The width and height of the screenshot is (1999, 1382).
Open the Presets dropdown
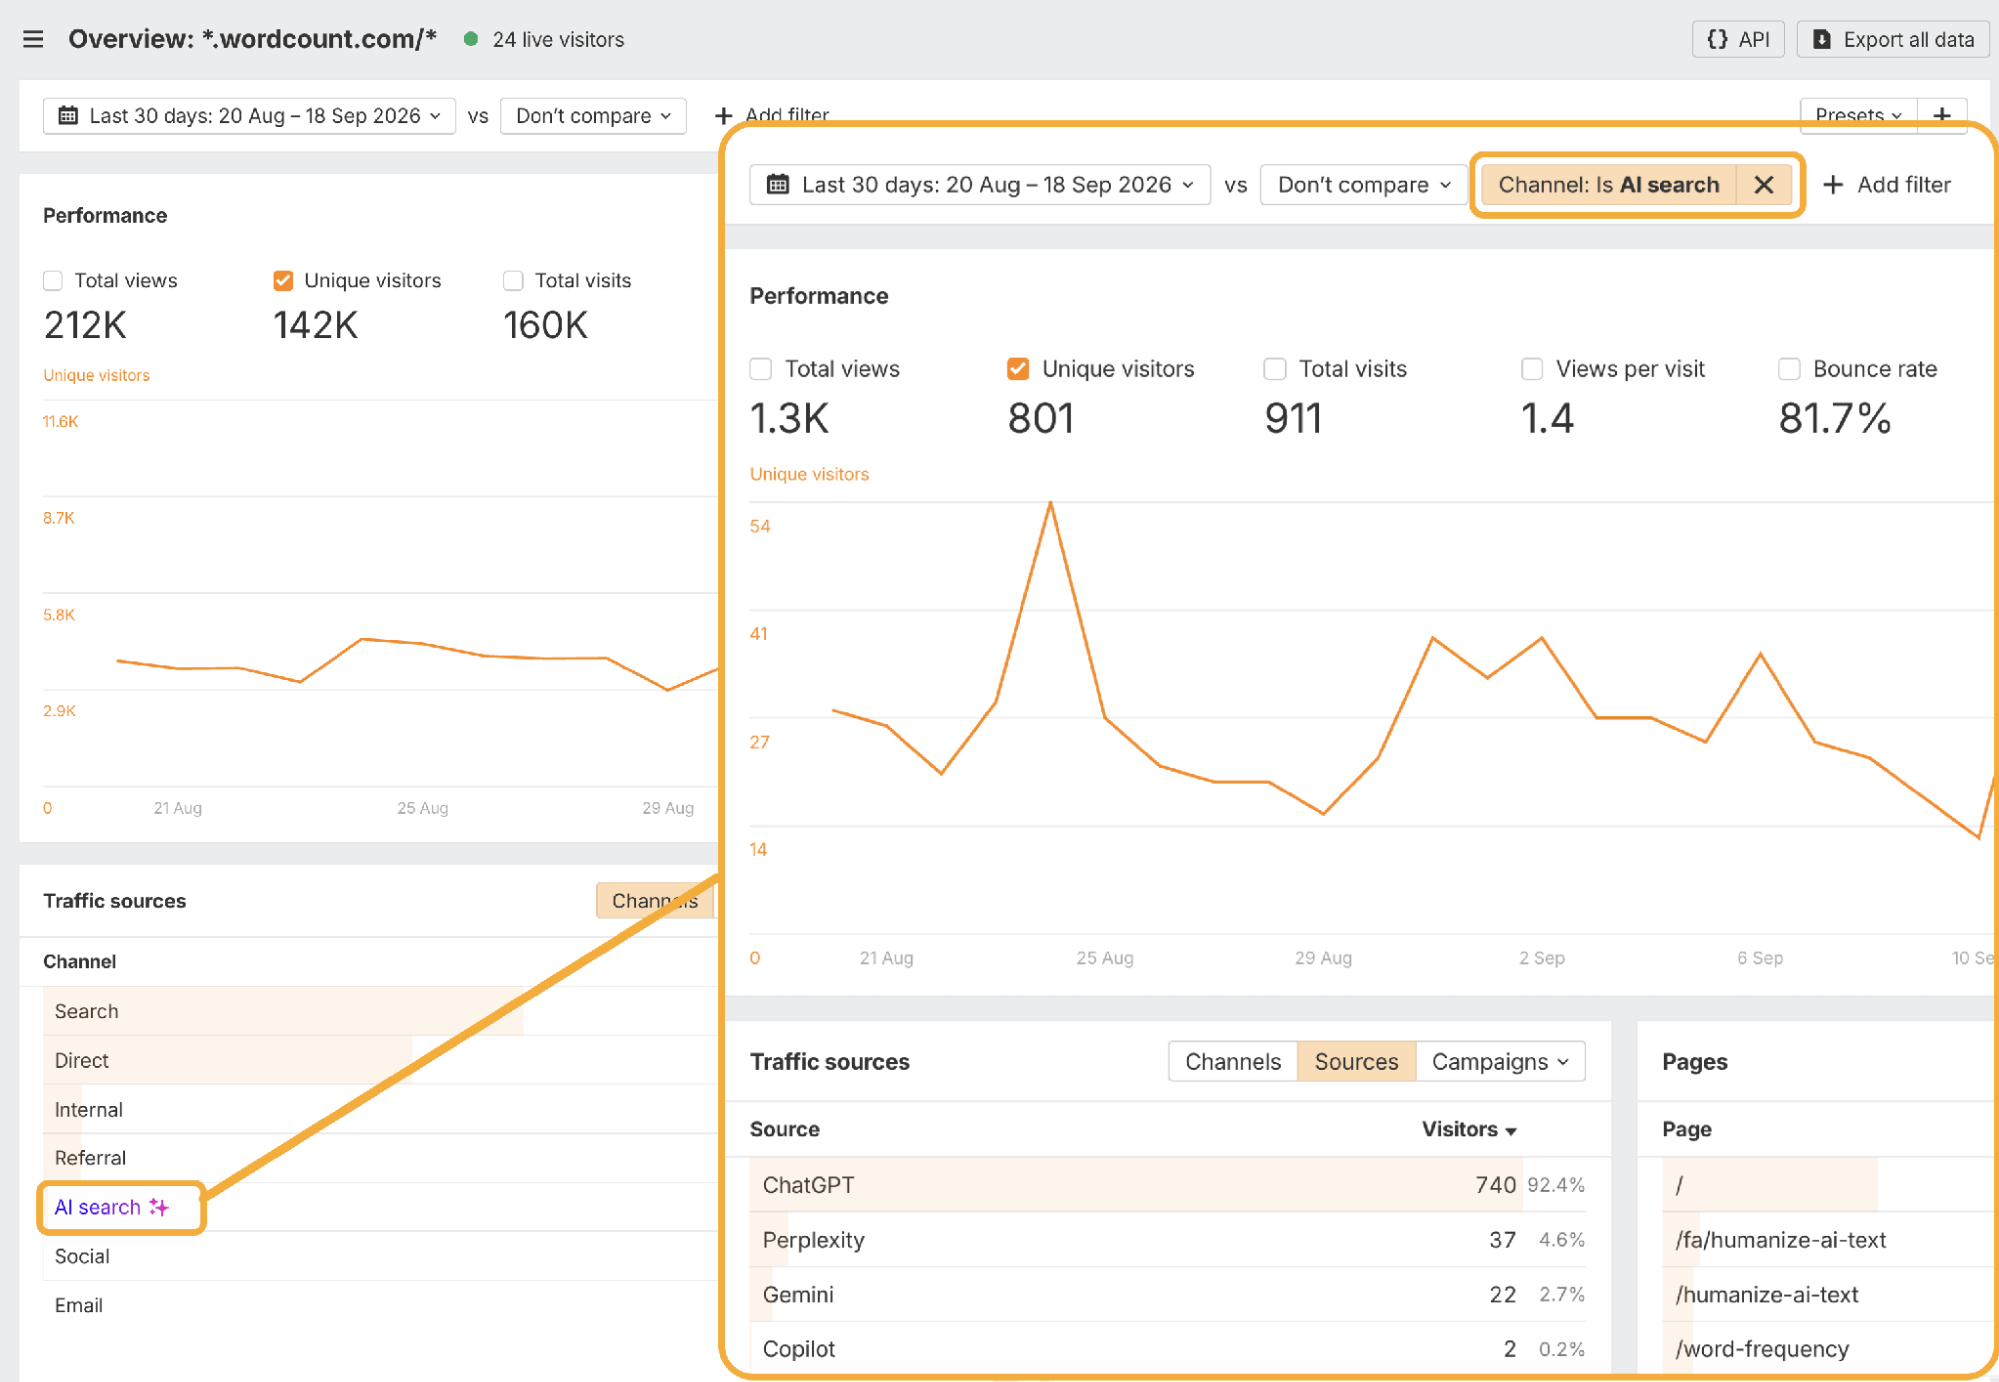click(x=1858, y=115)
